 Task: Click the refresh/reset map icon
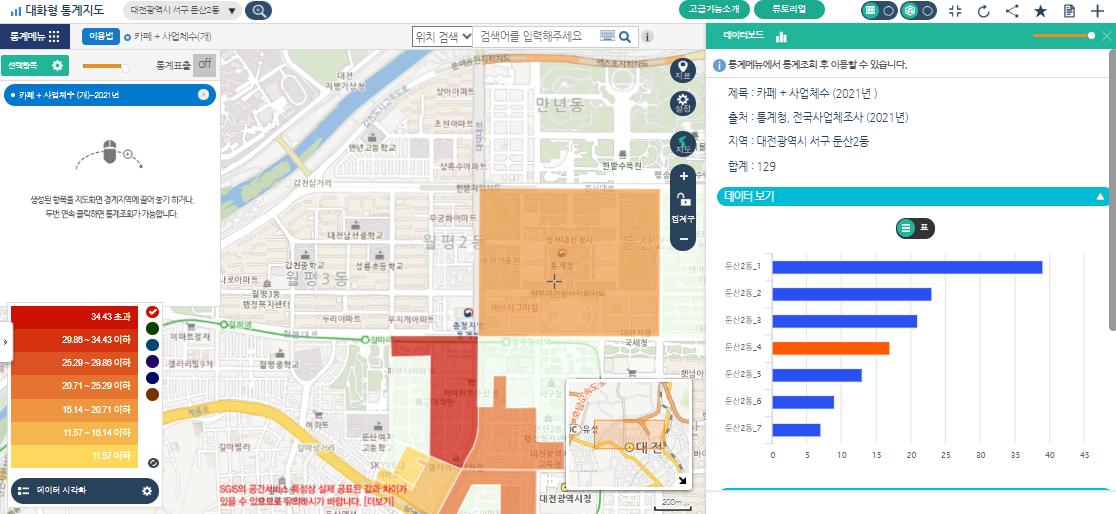[983, 11]
